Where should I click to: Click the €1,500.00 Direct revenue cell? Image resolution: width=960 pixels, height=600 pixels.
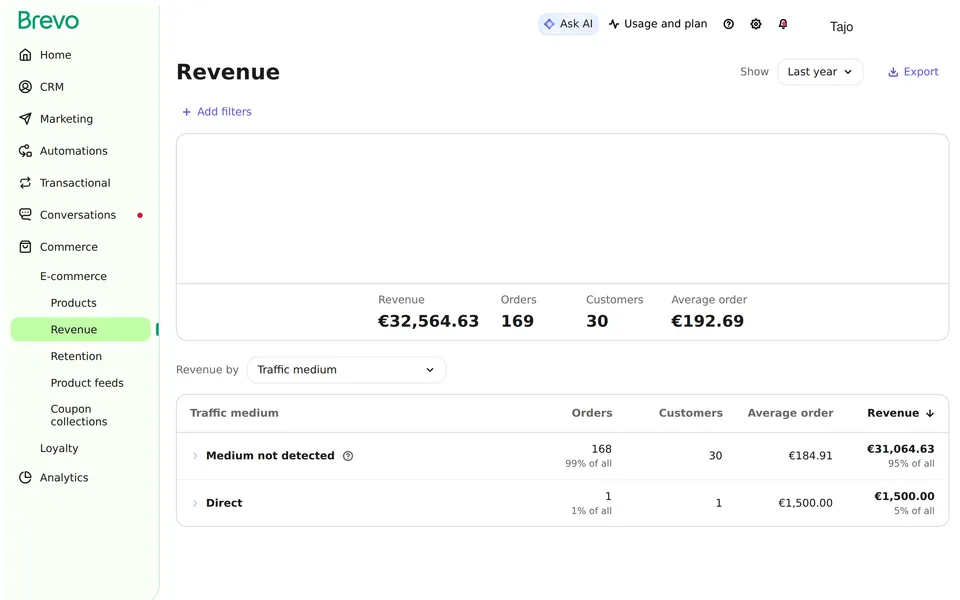(x=904, y=497)
